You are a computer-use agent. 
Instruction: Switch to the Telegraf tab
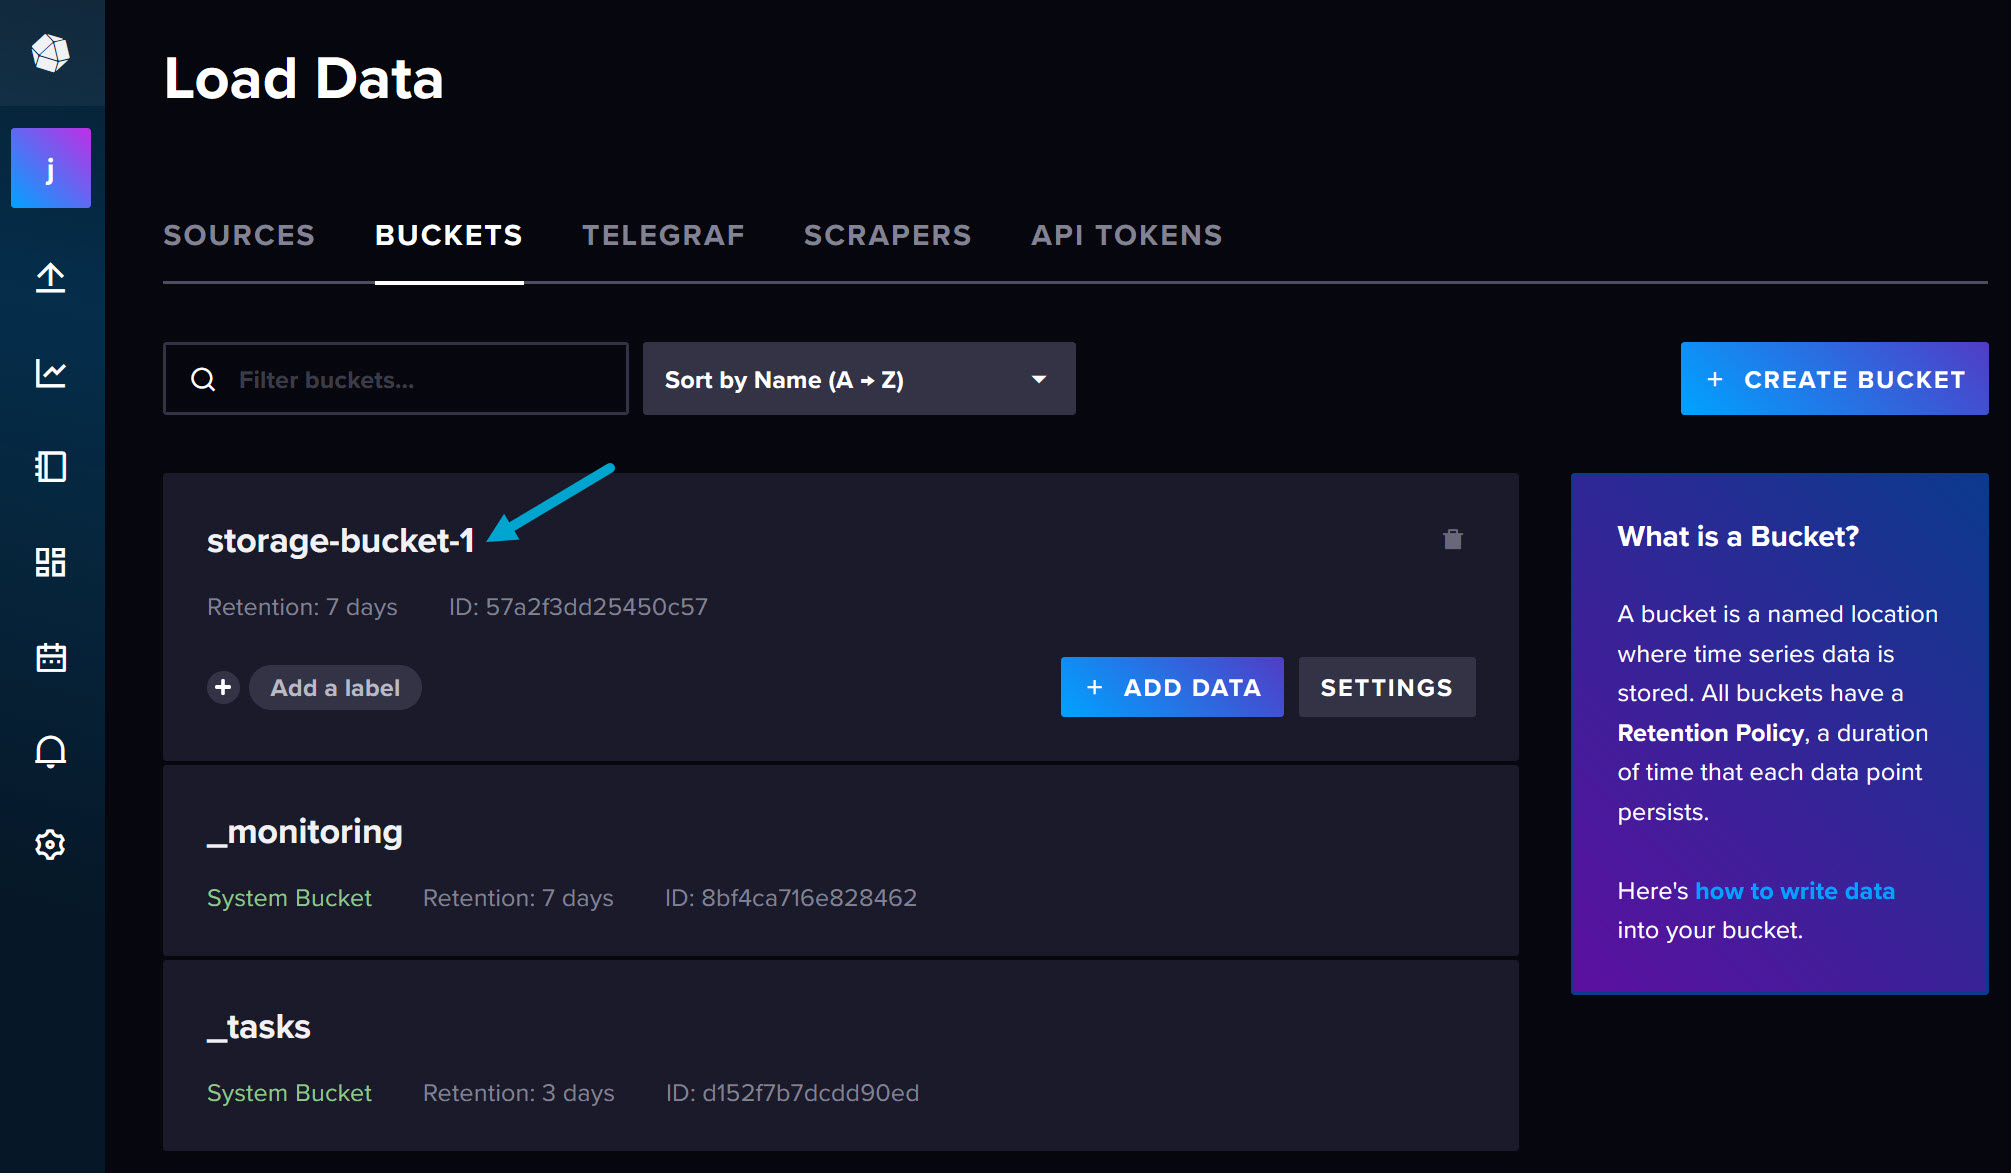(x=663, y=235)
